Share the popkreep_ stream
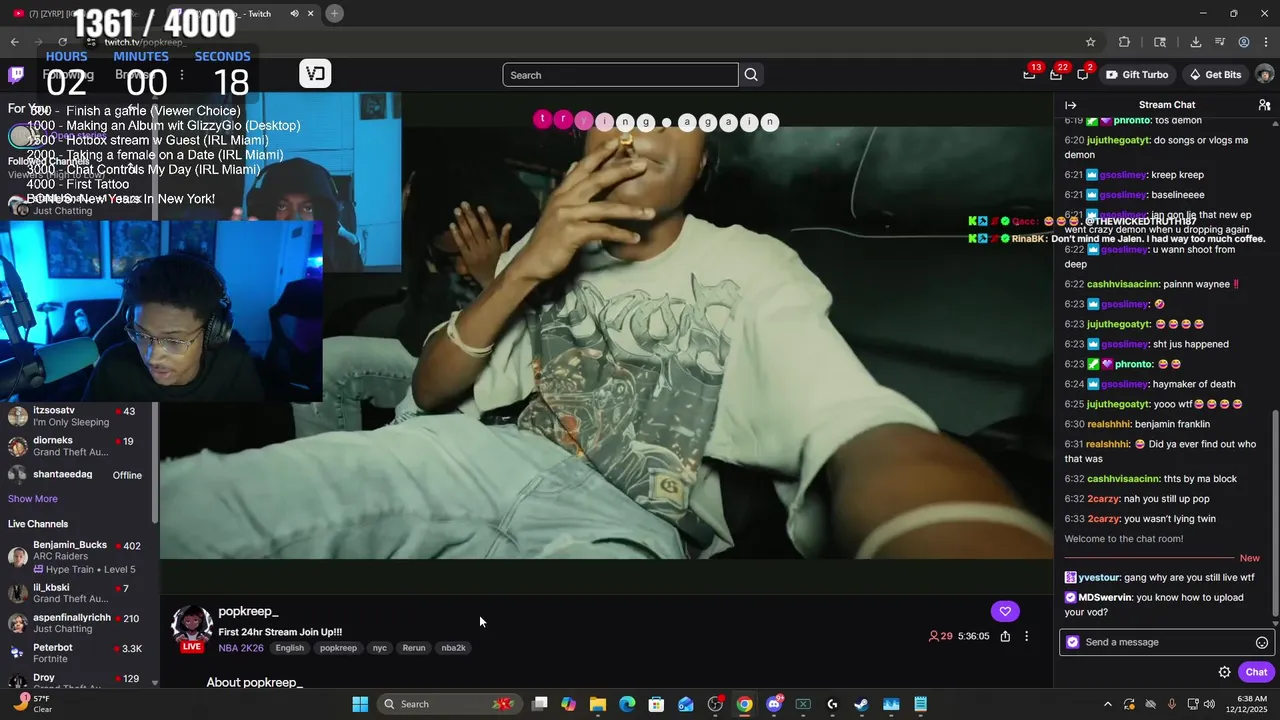 click(x=1005, y=636)
